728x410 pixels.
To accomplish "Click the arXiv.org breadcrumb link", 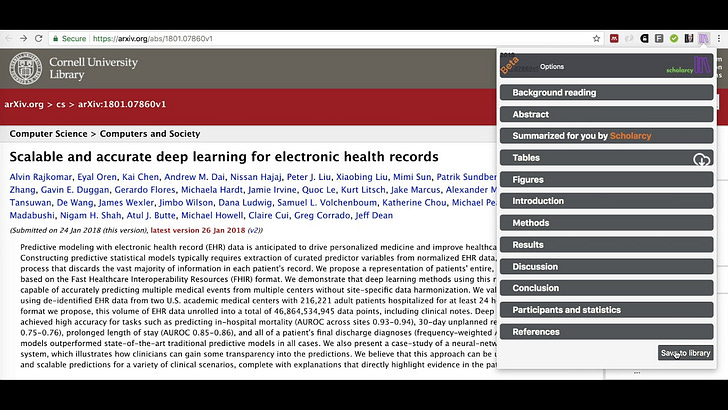I will pyautogui.click(x=24, y=104).
